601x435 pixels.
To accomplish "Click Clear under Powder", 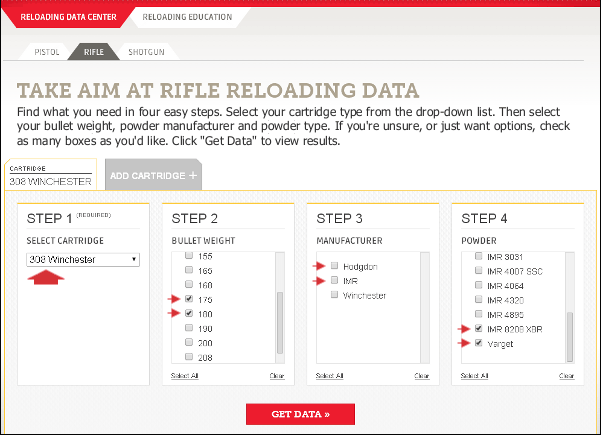I will click(567, 376).
